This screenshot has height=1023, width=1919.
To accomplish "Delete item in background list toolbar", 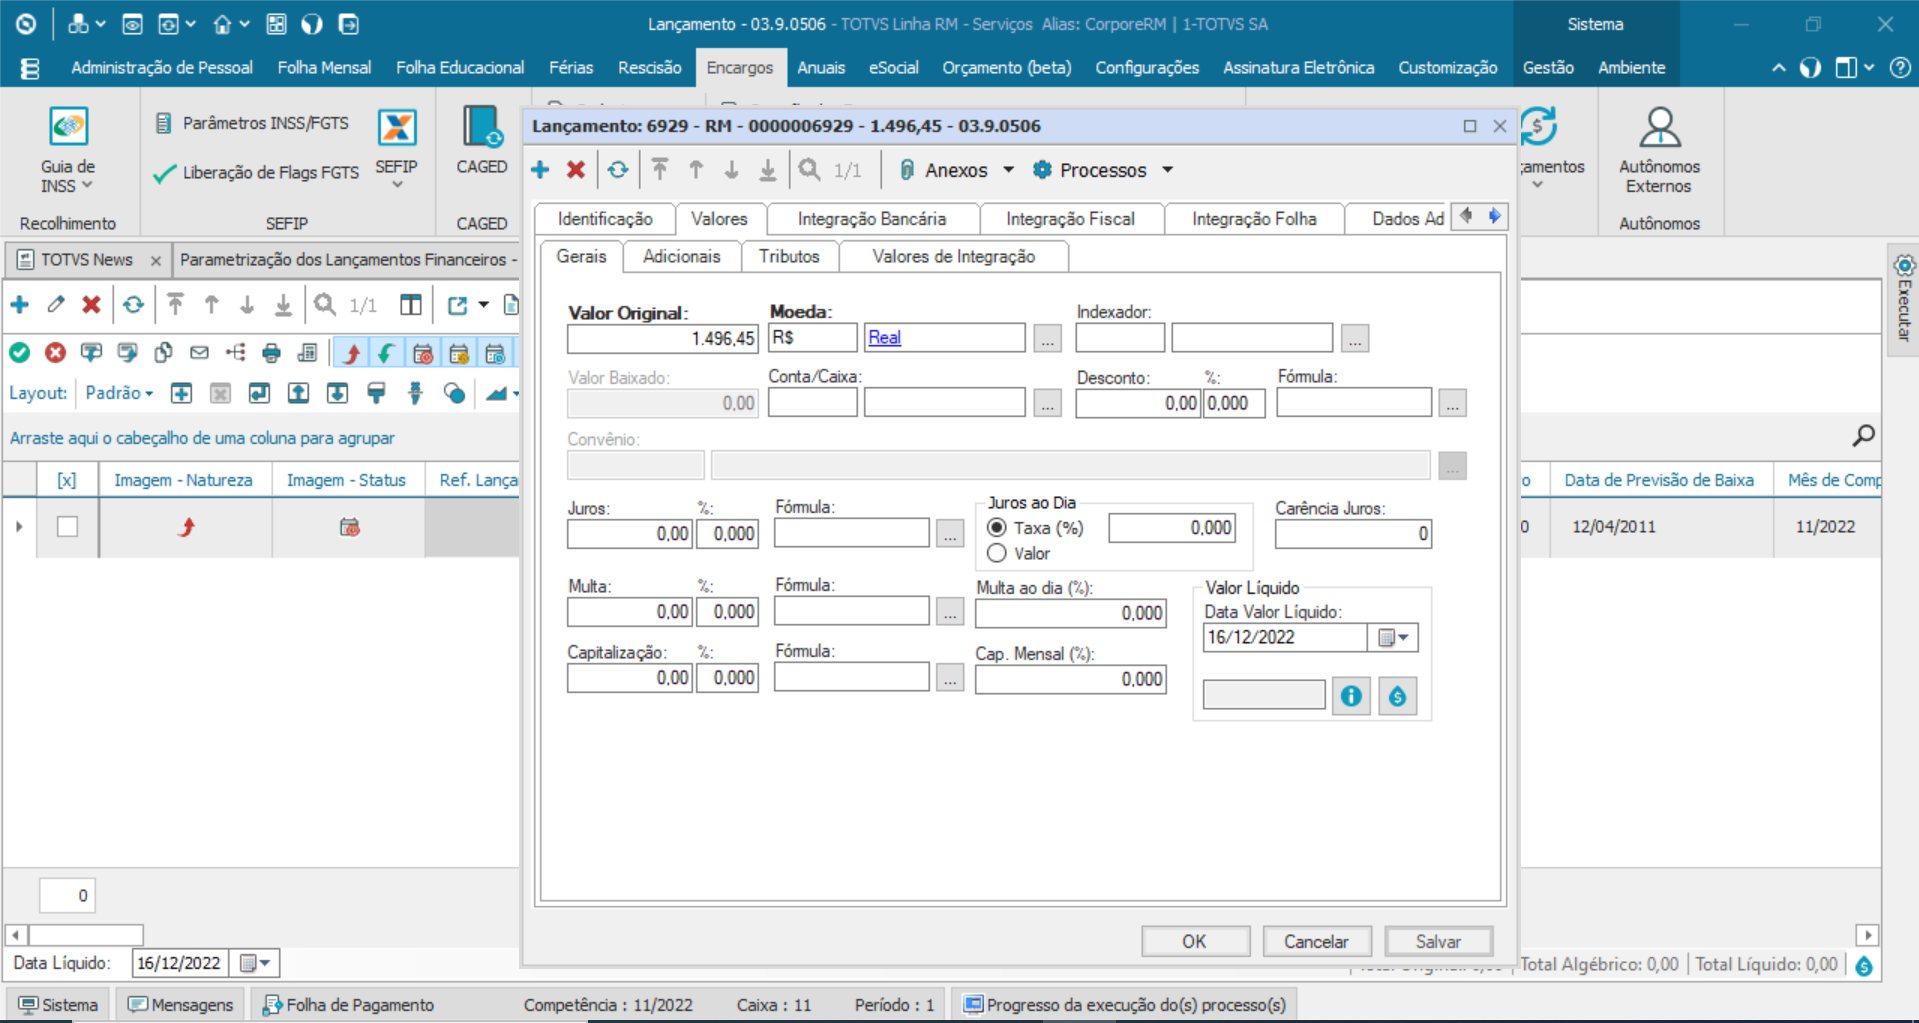I will click(x=91, y=305).
